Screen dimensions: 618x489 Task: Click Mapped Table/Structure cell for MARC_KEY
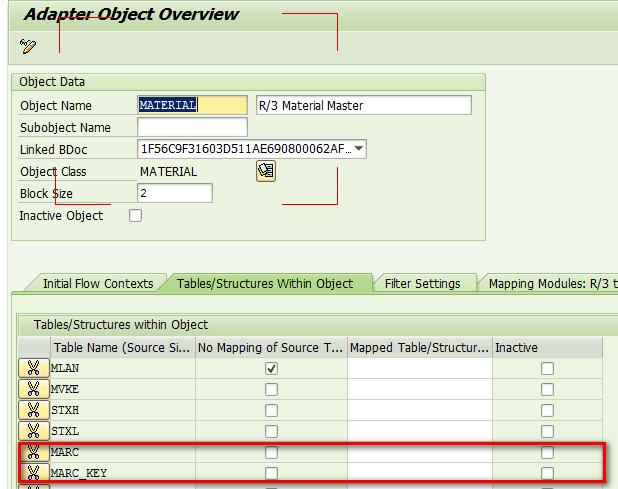pos(420,473)
